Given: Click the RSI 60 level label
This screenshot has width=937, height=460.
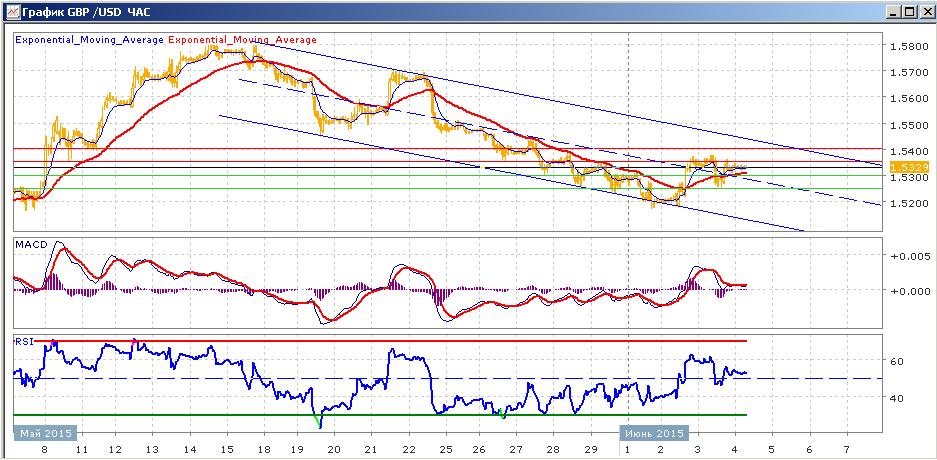Looking at the screenshot, I should point(896,361).
